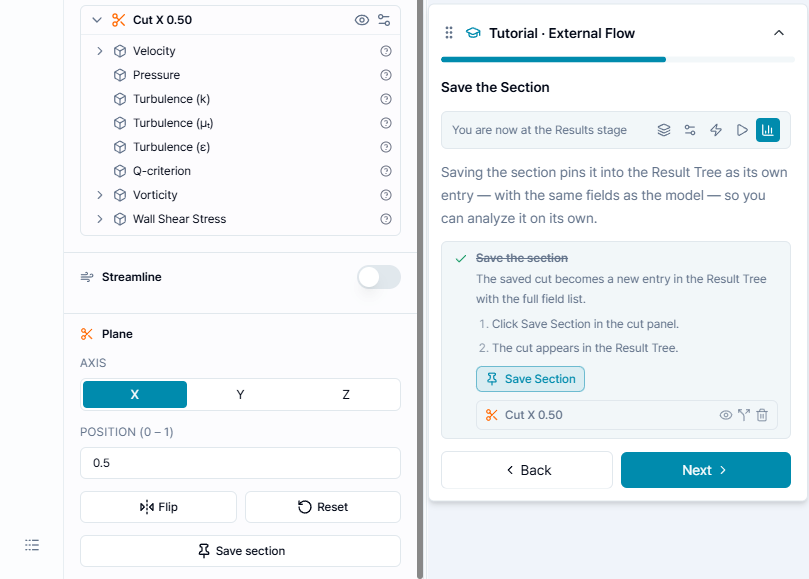809x579 pixels.
Task: Click the layers stack stage icon
Action: tap(664, 130)
